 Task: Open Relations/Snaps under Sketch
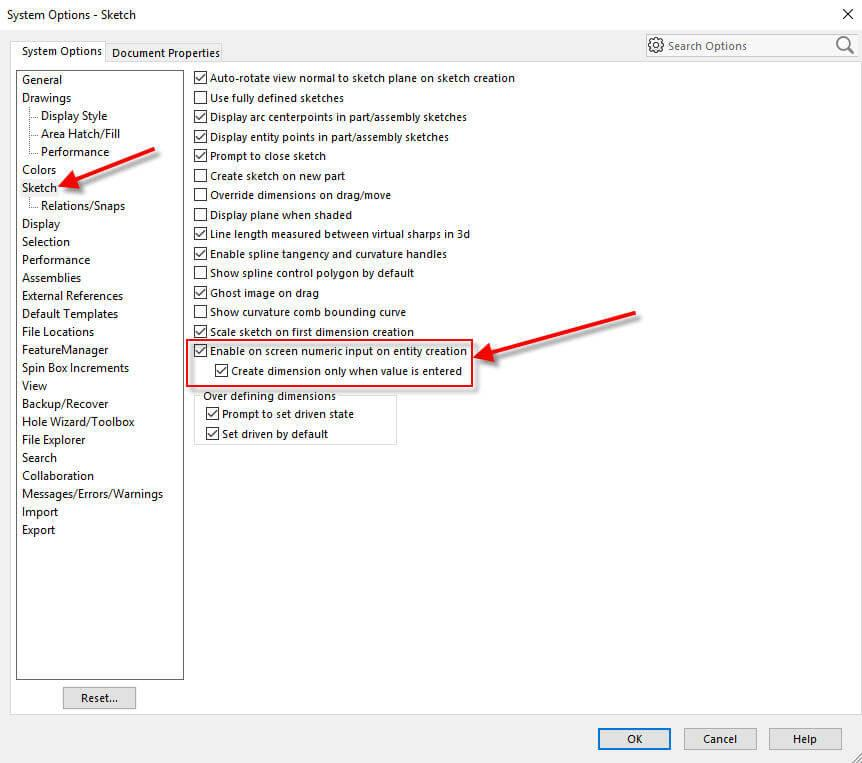pyautogui.click(x=83, y=206)
